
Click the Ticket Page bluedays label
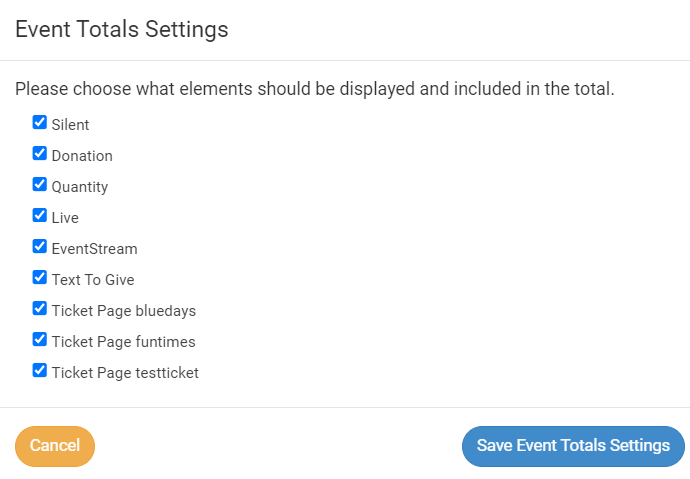(x=124, y=311)
